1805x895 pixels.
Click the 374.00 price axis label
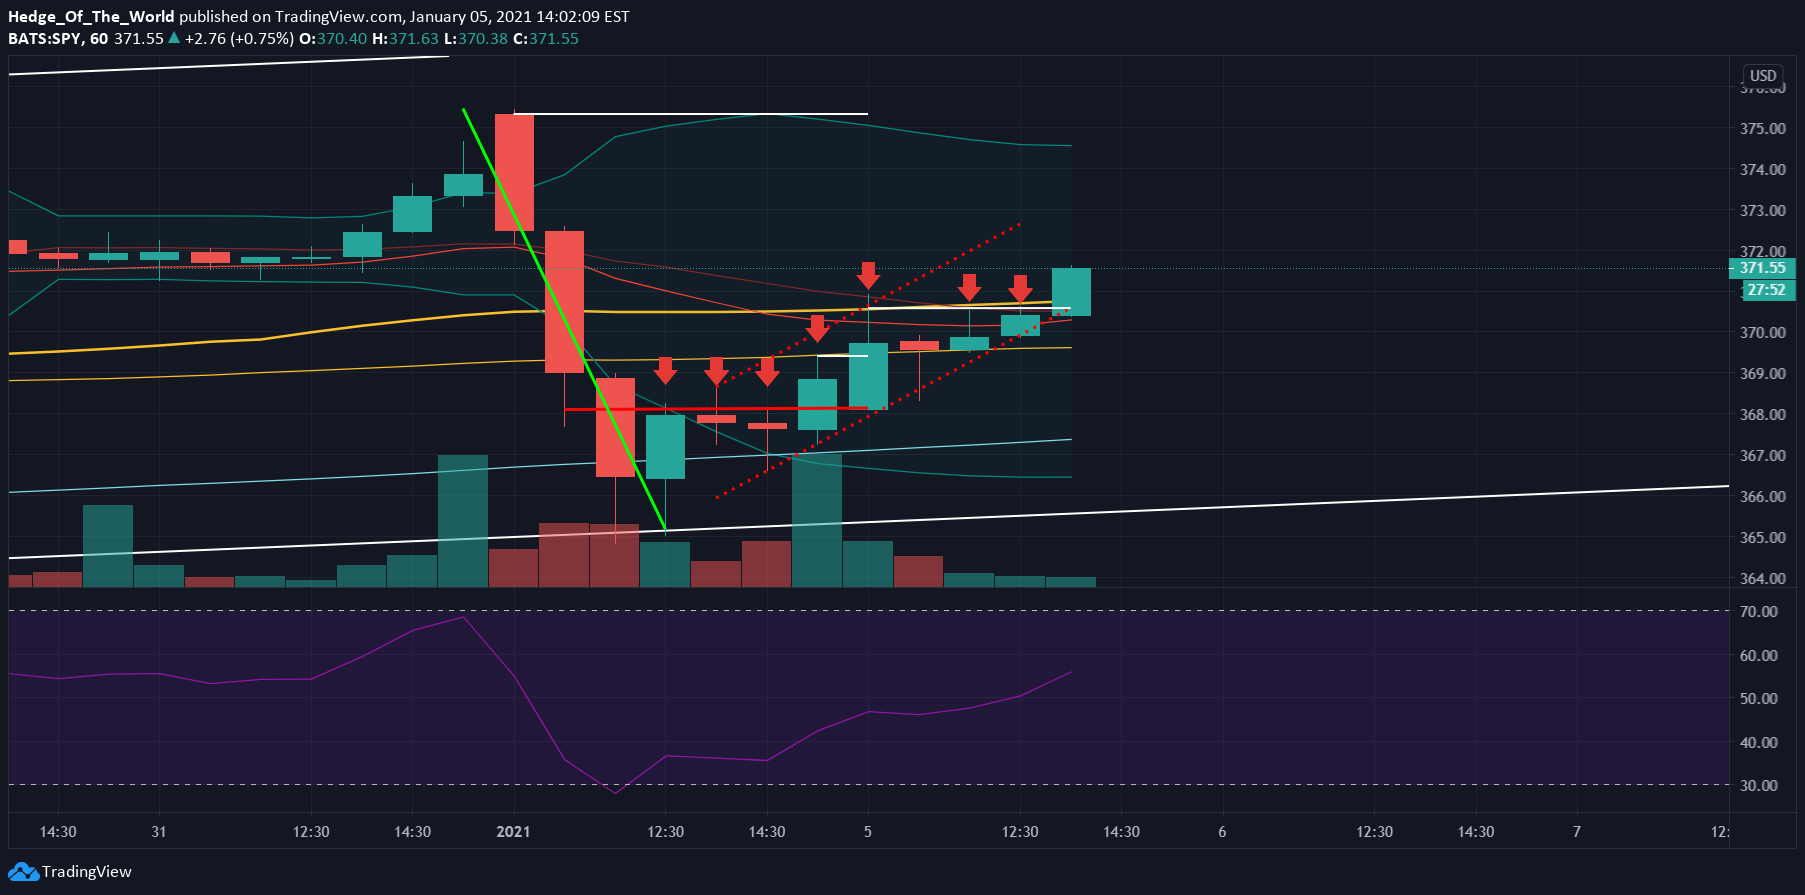click(x=1762, y=170)
